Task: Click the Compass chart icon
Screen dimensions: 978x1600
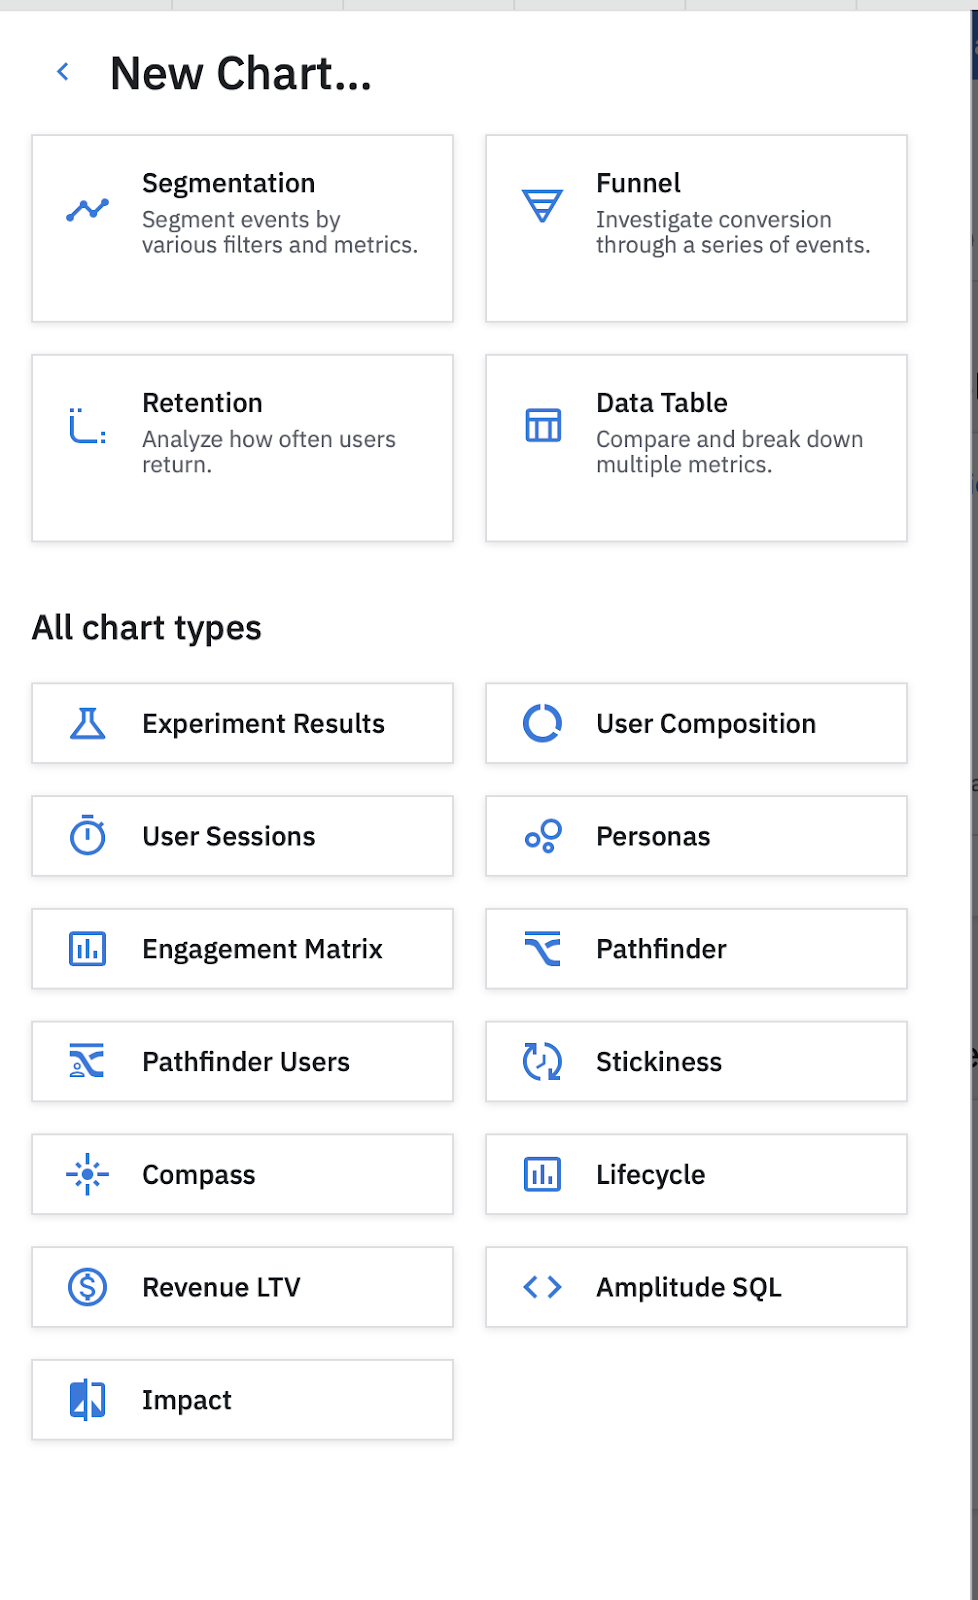Action: [x=88, y=1174]
